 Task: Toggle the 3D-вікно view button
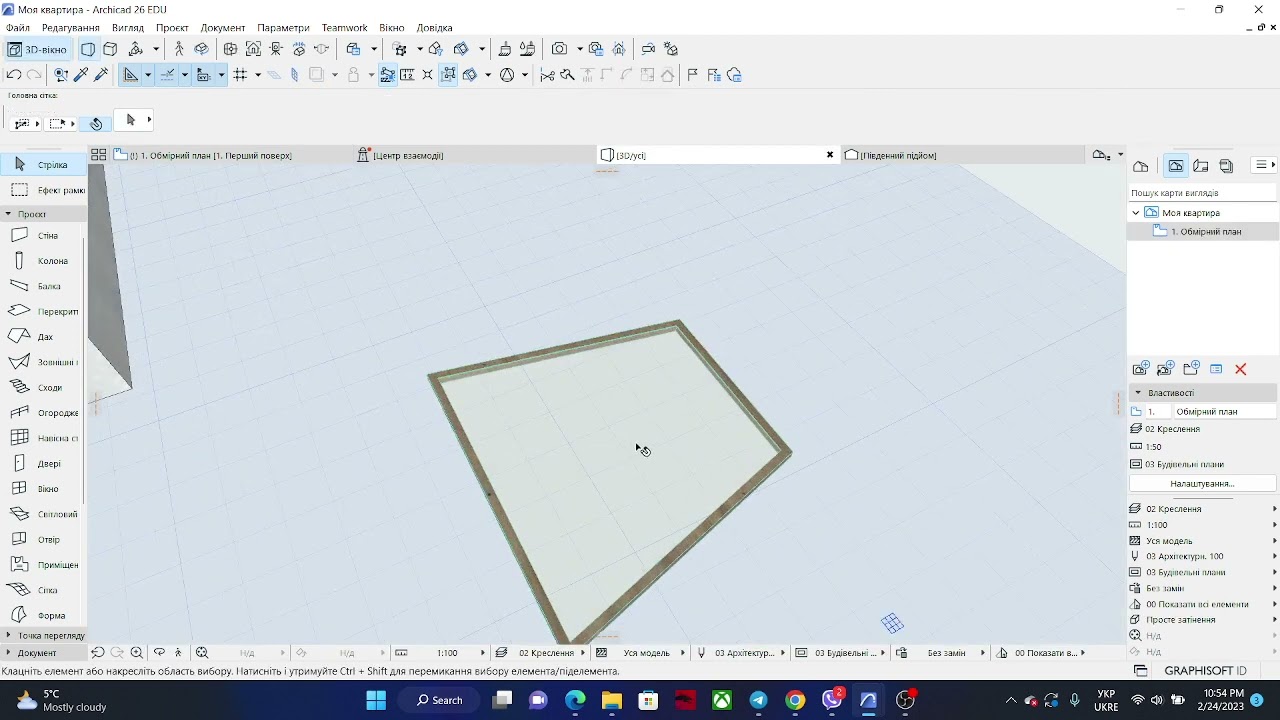[37, 49]
